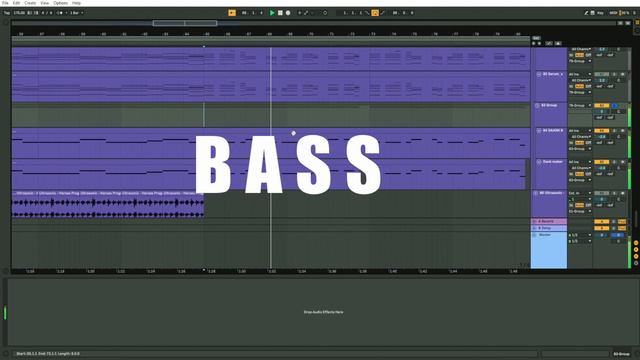Toggle Post on A Reverb return
Screen dimensions: 640x360
click(622, 222)
